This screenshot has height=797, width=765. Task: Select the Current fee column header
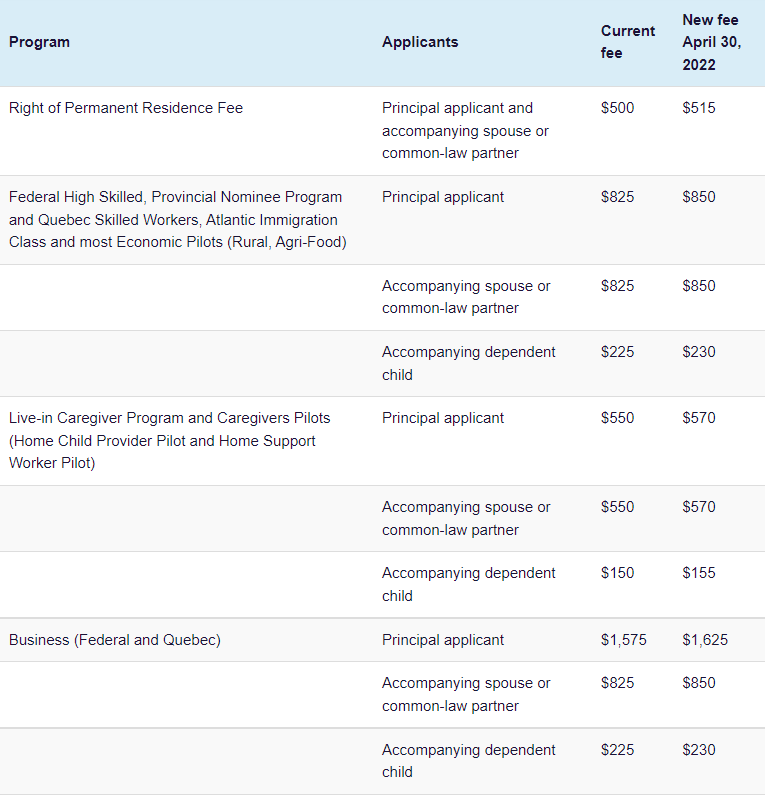[628, 42]
